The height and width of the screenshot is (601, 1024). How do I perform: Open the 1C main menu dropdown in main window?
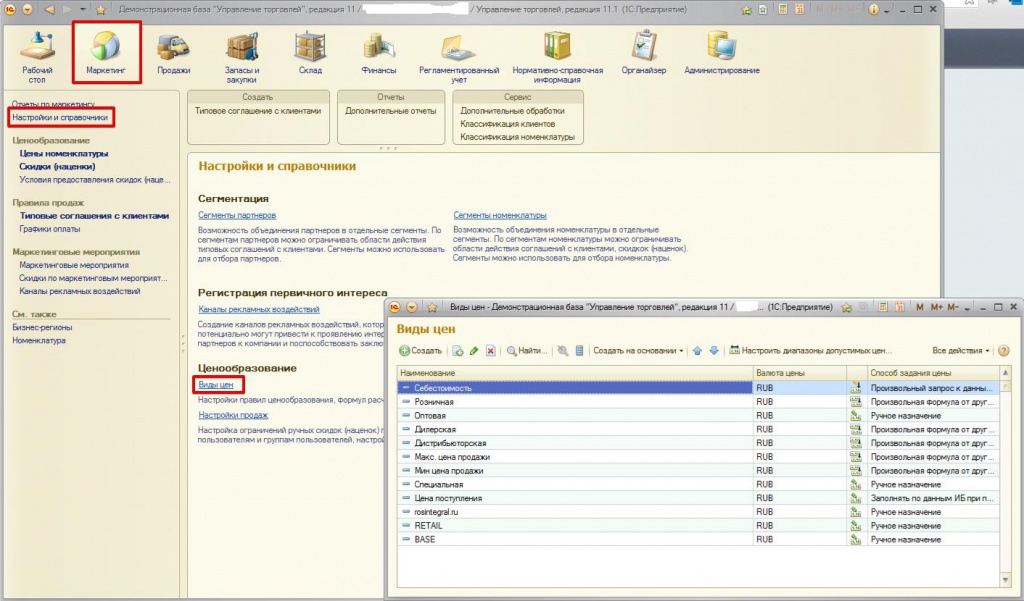27,10
